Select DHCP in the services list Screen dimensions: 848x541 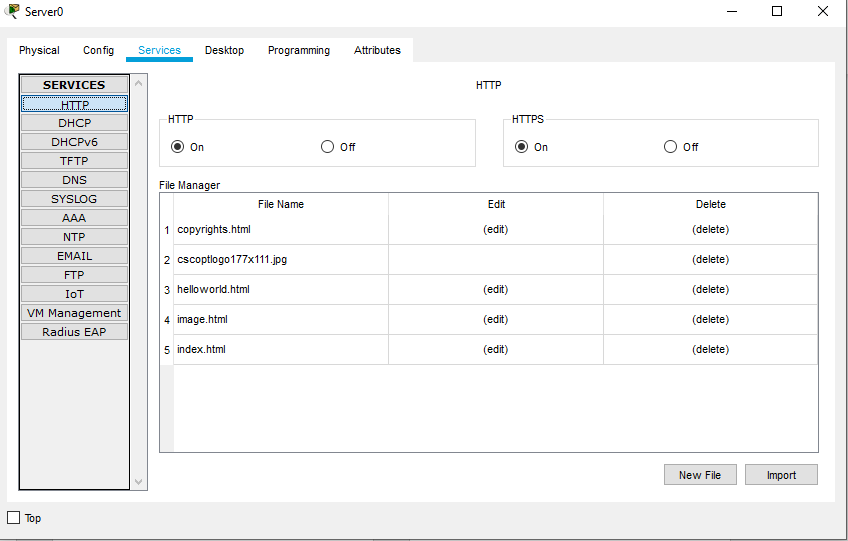(74, 123)
